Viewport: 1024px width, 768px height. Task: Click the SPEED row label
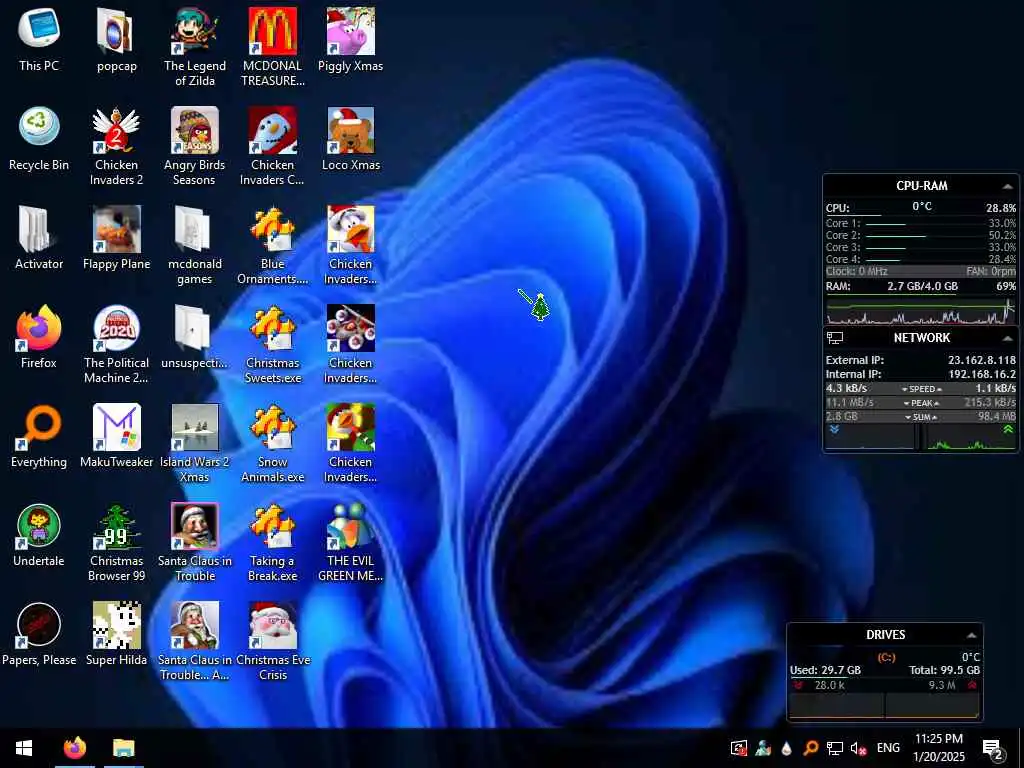tap(921, 389)
